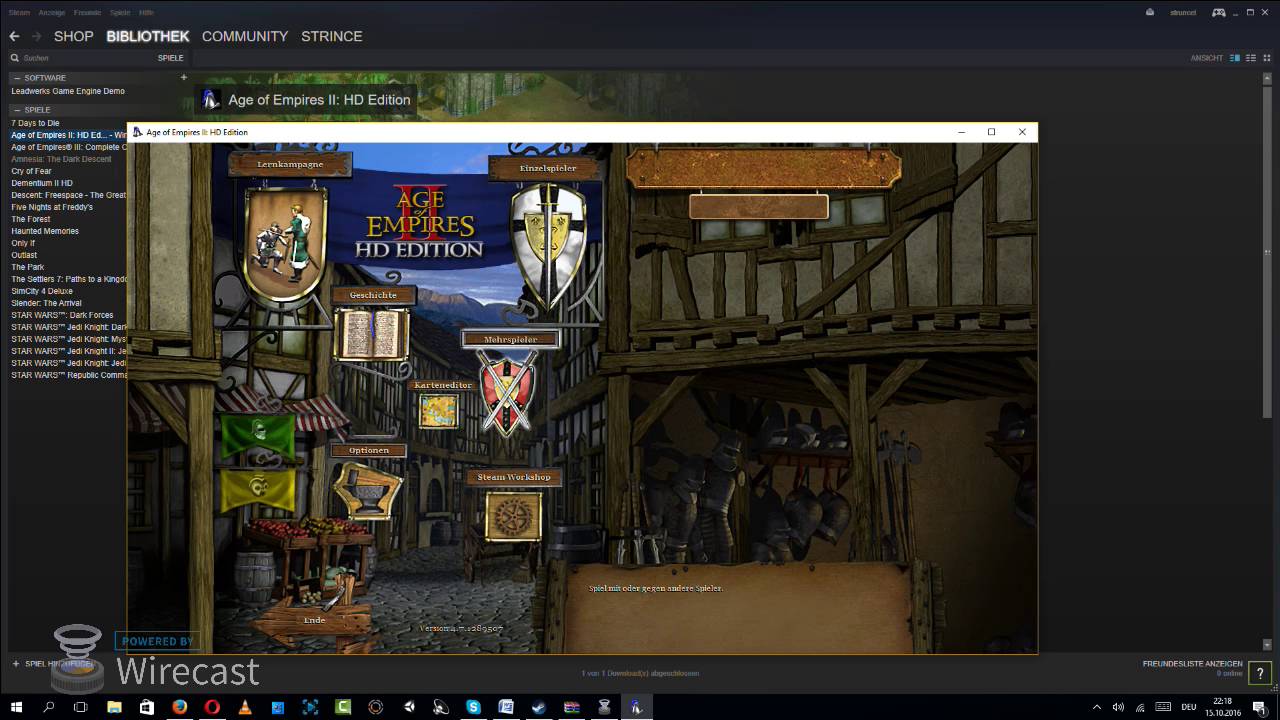Open Skype from the taskbar
Image resolution: width=1280 pixels, height=720 pixels.
tap(473, 707)
